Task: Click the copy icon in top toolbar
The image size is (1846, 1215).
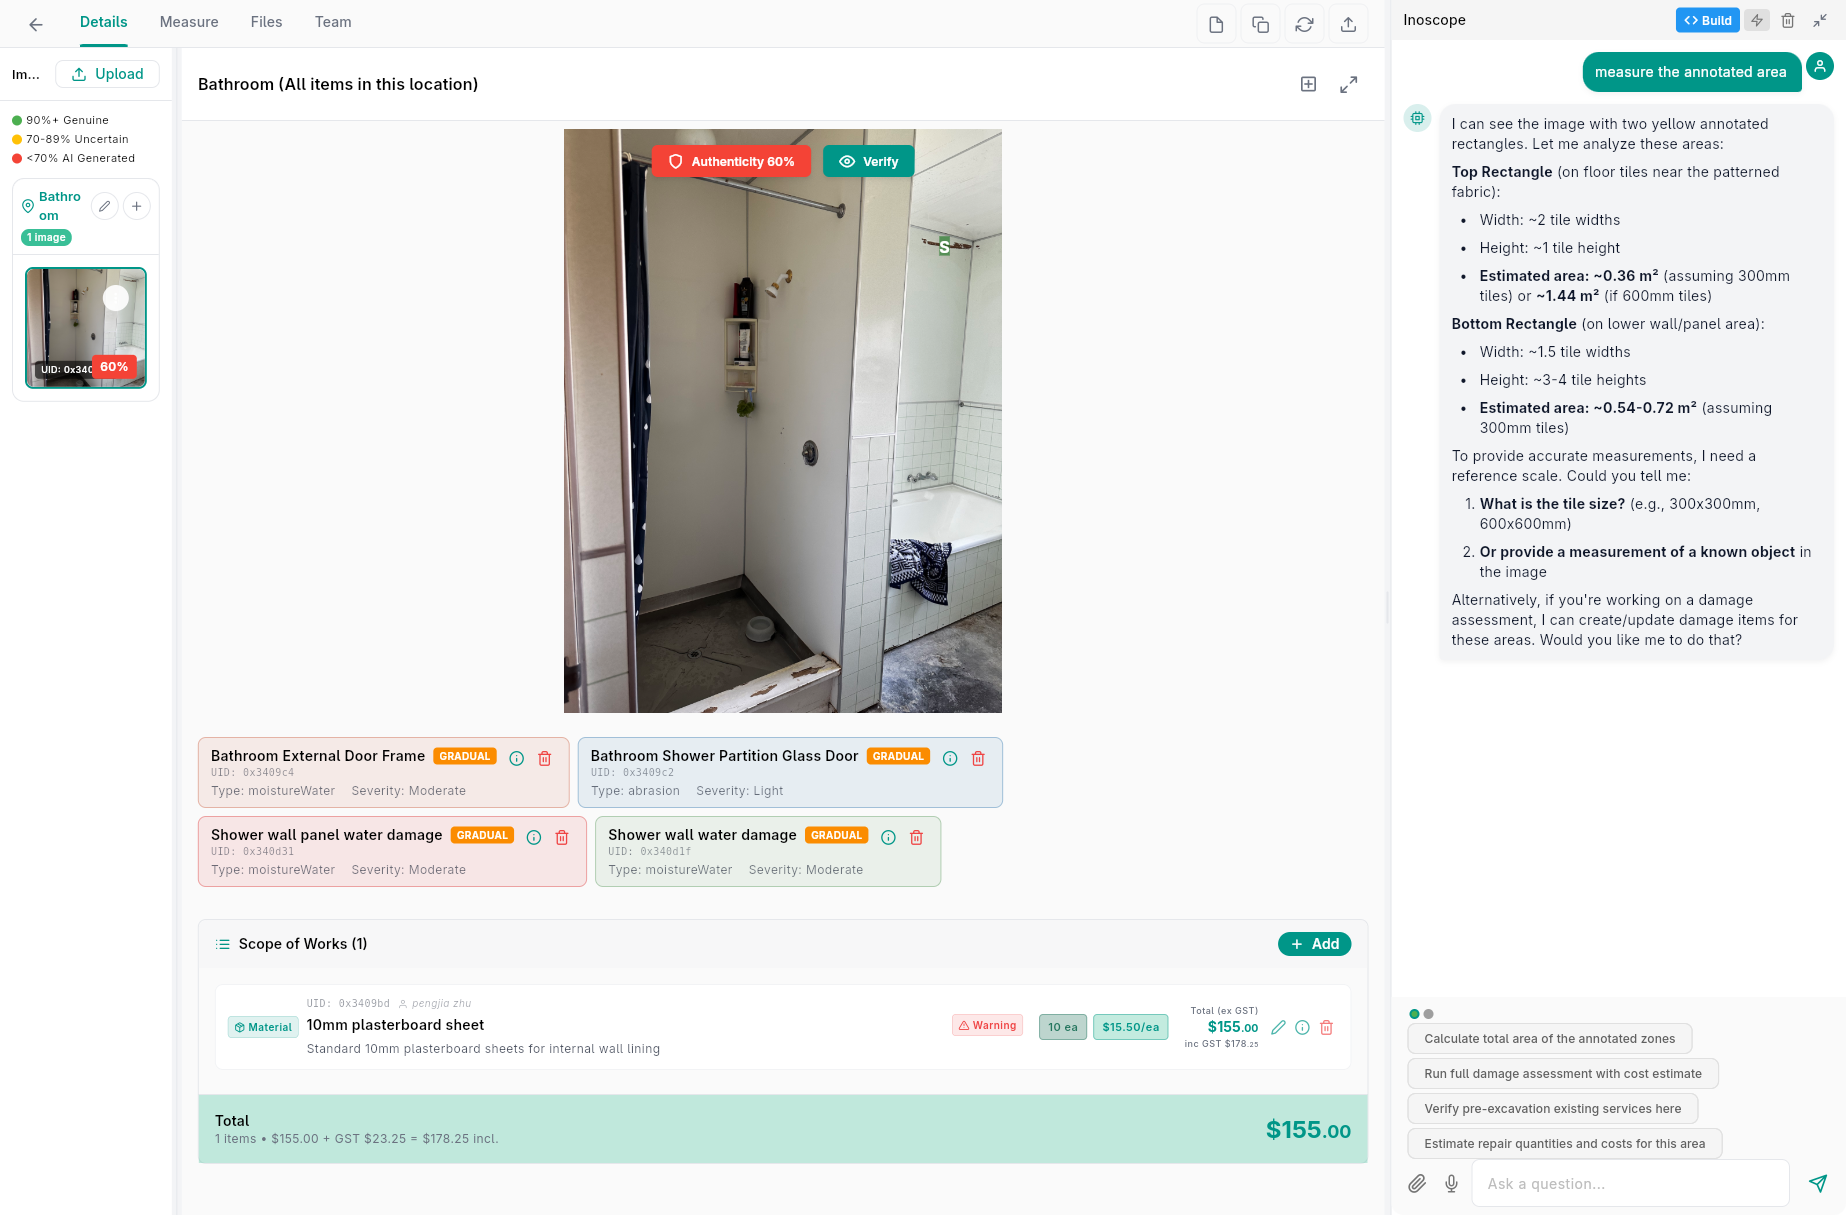Action: pyautogui.click(x=1260, y=24)
